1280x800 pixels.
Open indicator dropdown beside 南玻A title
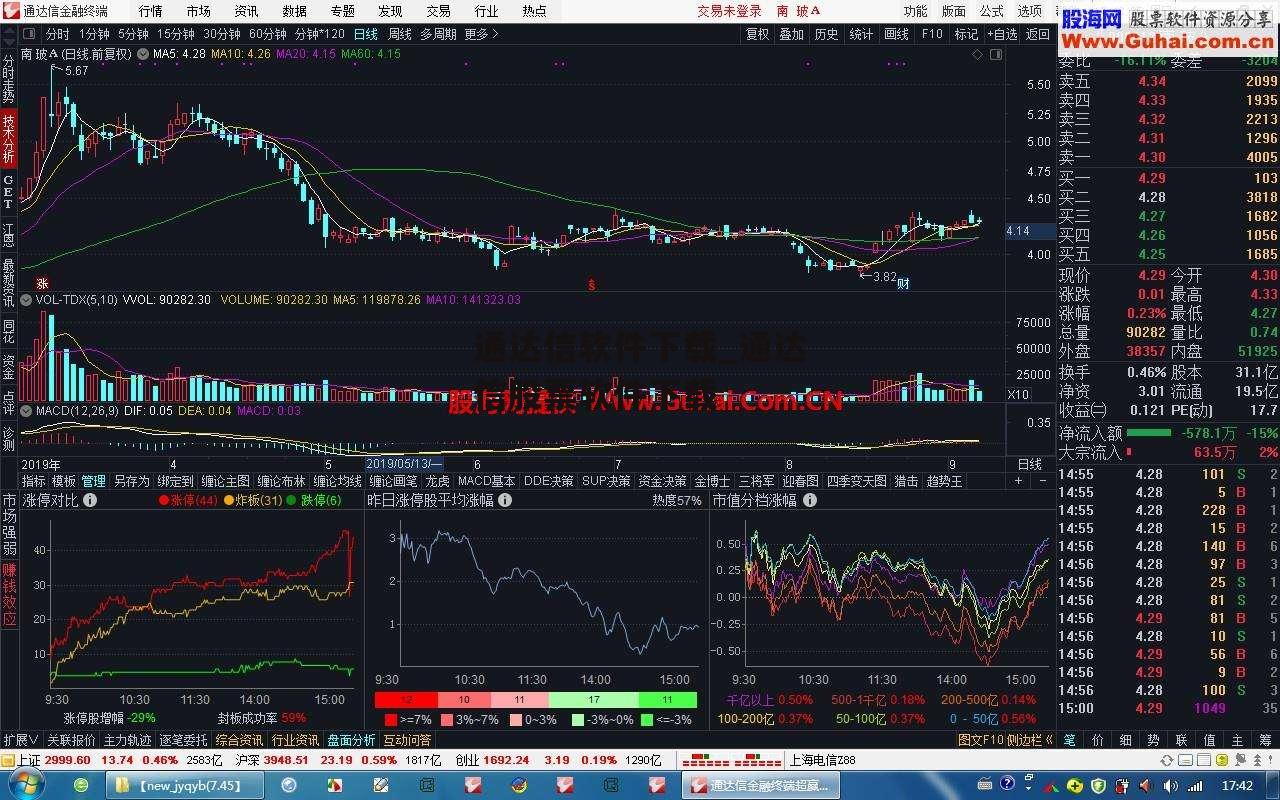[142, 54]
